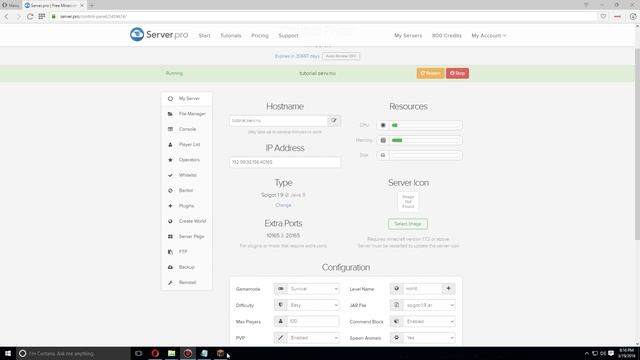Screen dimensions: 640x360
Task: Open the Banlist icon in sidebar
Action: [x=170, y=191]
